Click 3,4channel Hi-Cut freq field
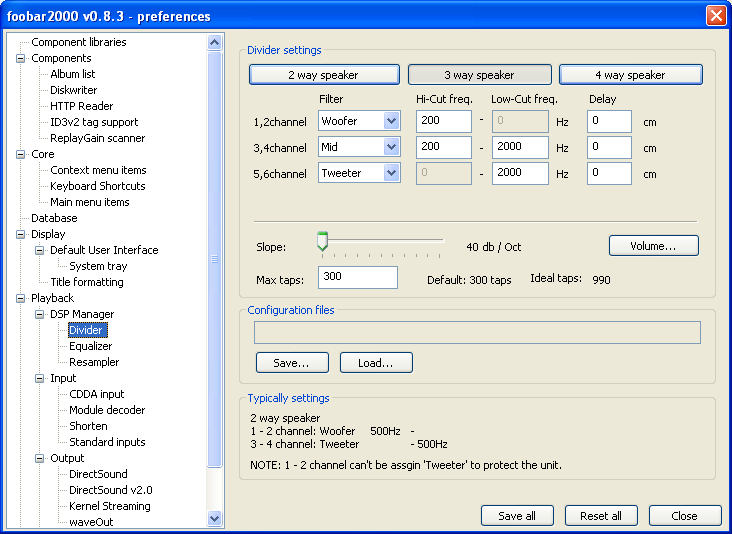The height and width of the screenshot is (534, 732). point(443,148)
